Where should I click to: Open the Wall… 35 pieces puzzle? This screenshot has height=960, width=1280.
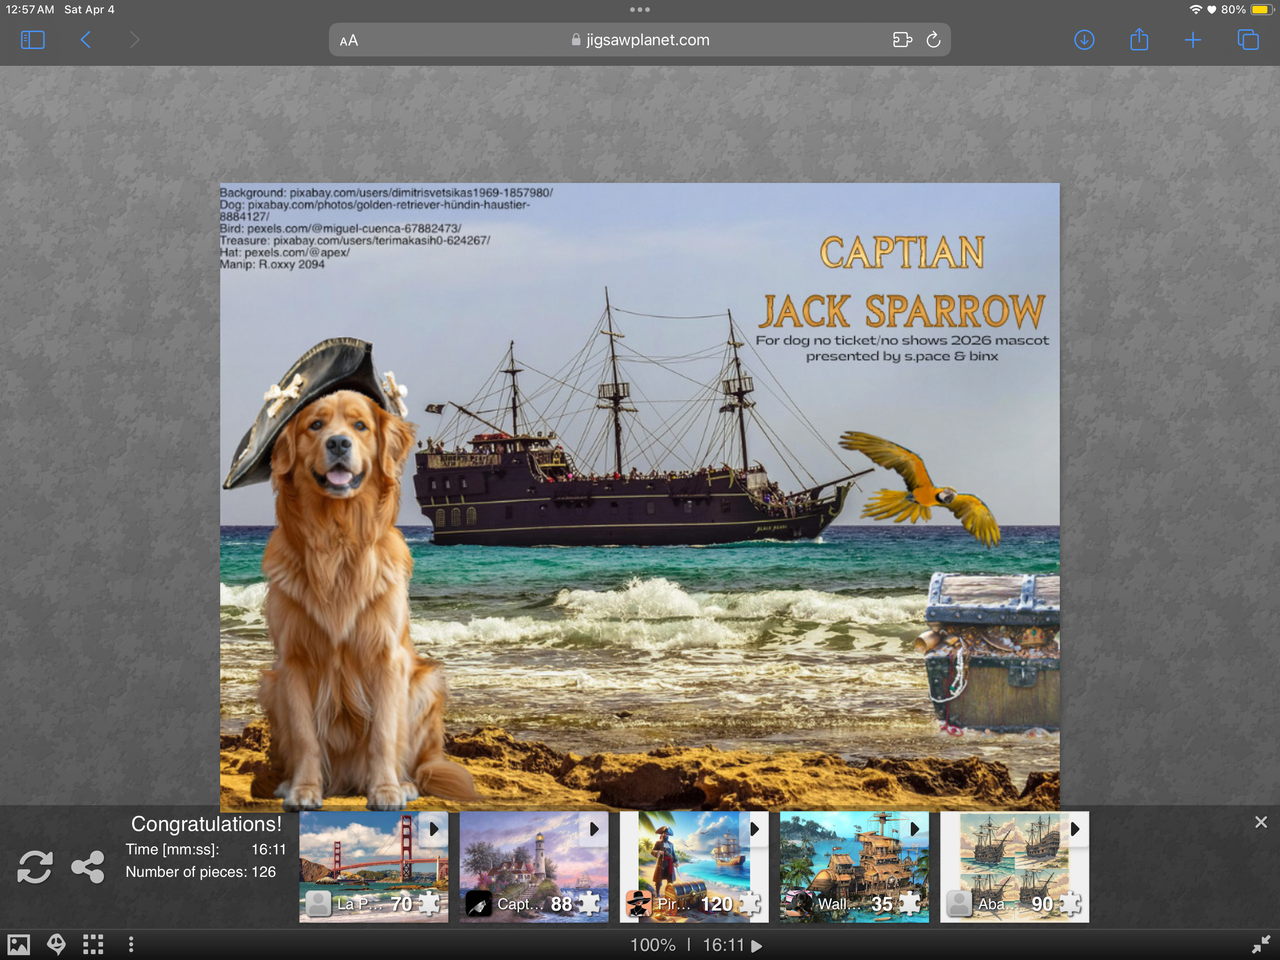pyautogui.click(x=854, y=867)
